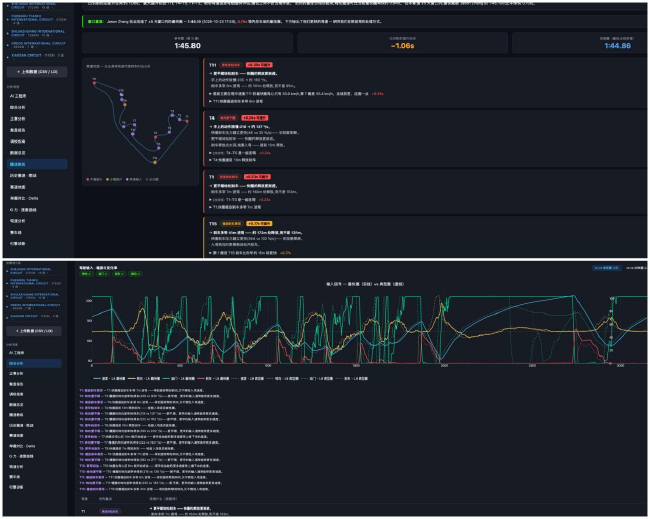Click the orange dot legend entry under track map
Viewport: 650px width, 519px height.
pos(114,179)
